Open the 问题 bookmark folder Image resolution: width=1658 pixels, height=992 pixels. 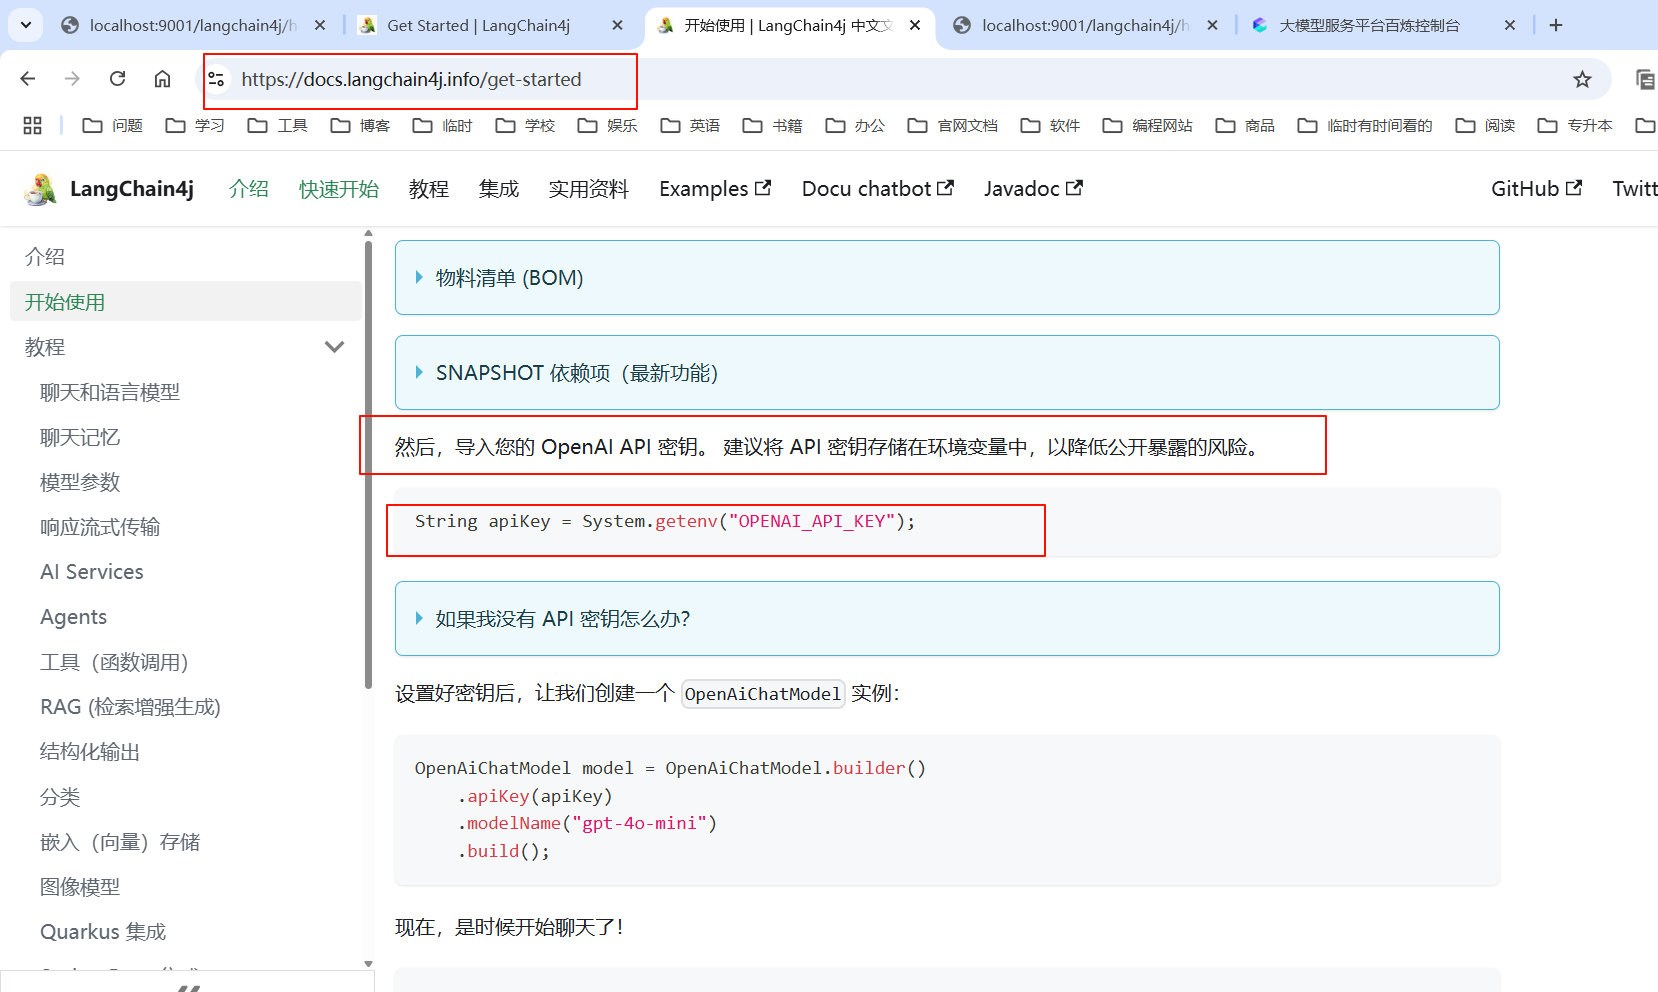click(113, 125)
